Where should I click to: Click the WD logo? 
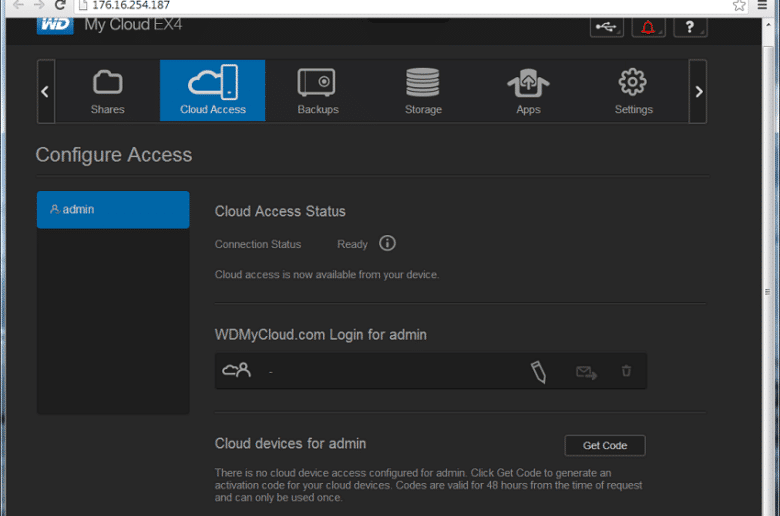55,25
